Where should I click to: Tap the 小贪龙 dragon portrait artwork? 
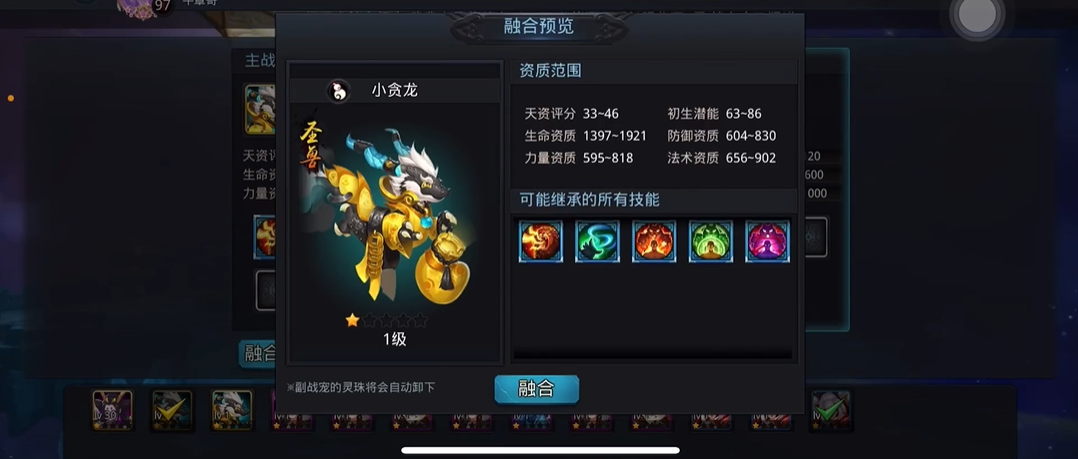point(392,215)
